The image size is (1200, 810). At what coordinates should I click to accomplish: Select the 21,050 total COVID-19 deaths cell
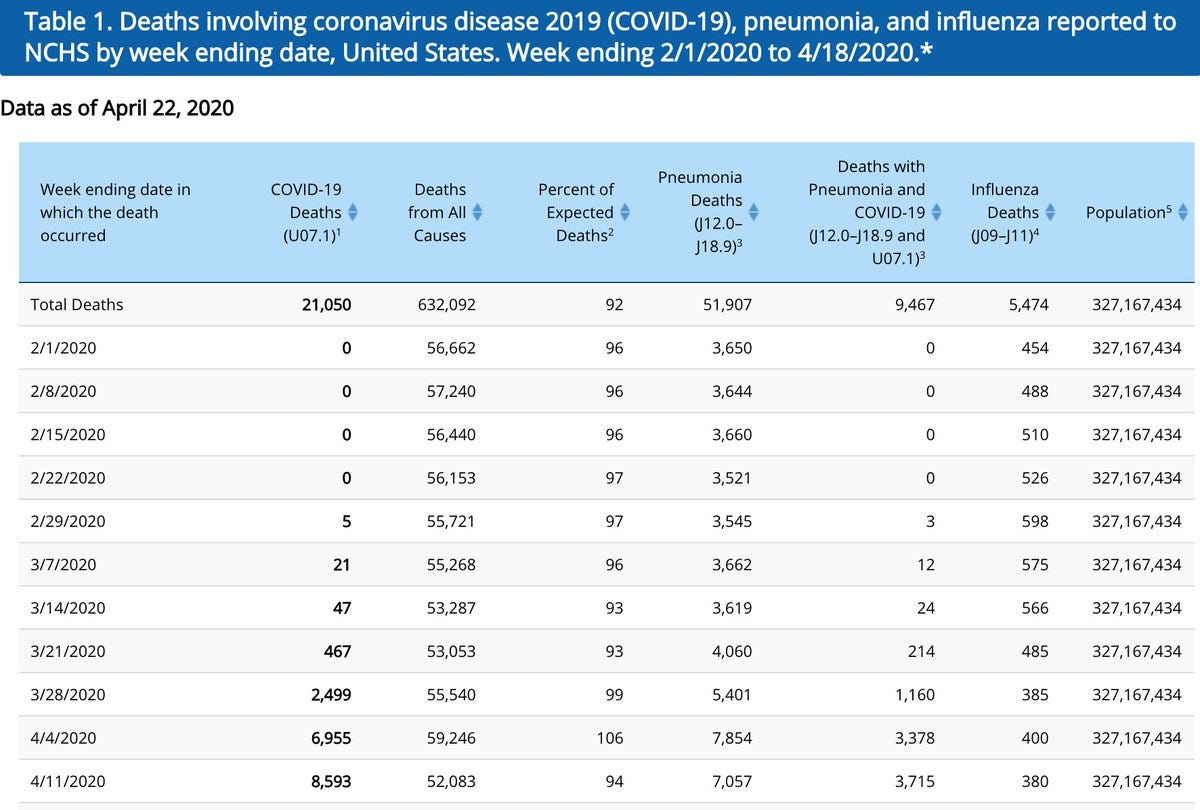tap(327, 304)
